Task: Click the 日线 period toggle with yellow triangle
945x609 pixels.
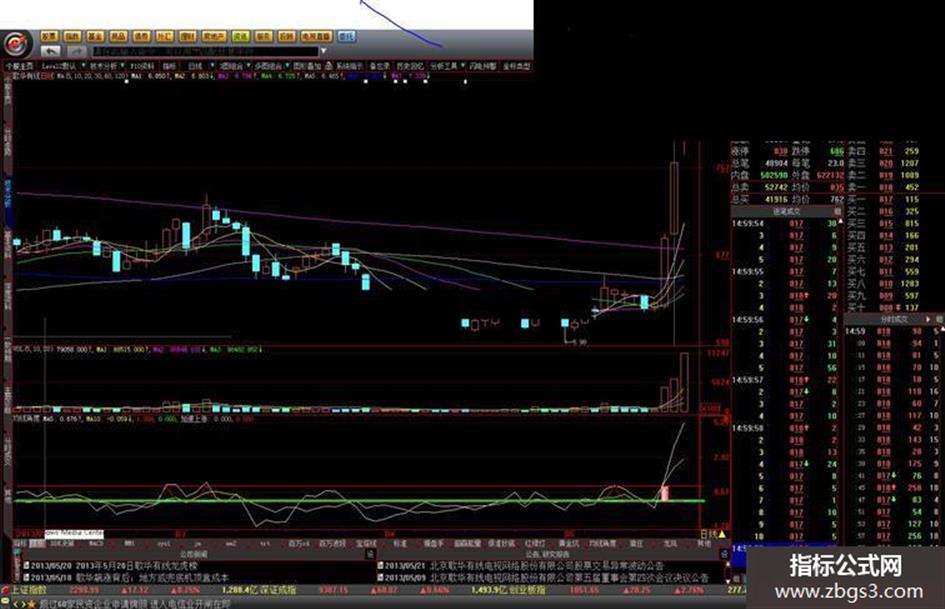Action: coord(712,534)
